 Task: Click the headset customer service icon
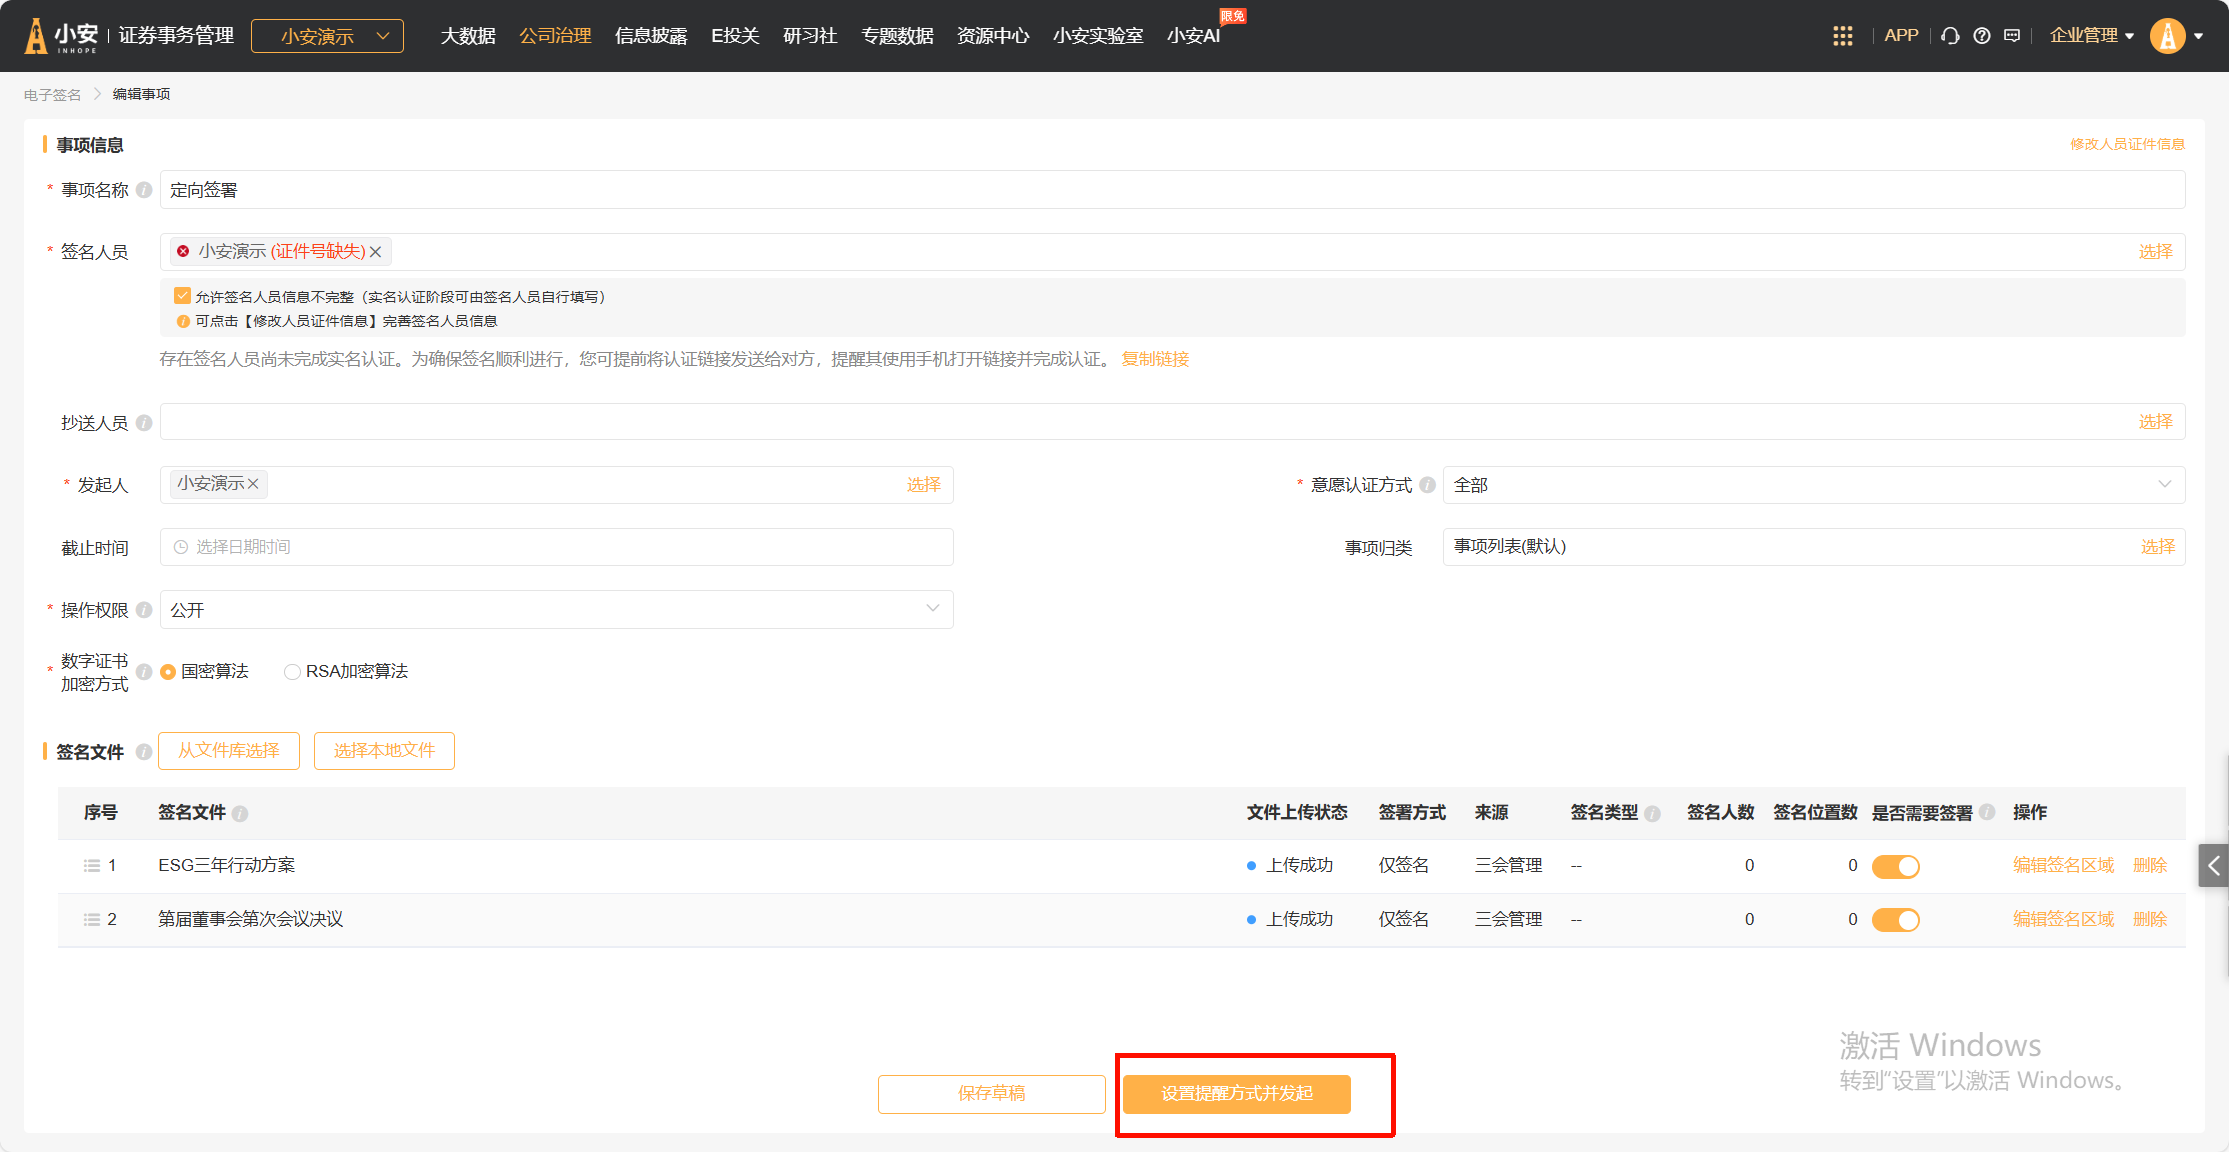pyautogui.click(x=1950, y=36)
